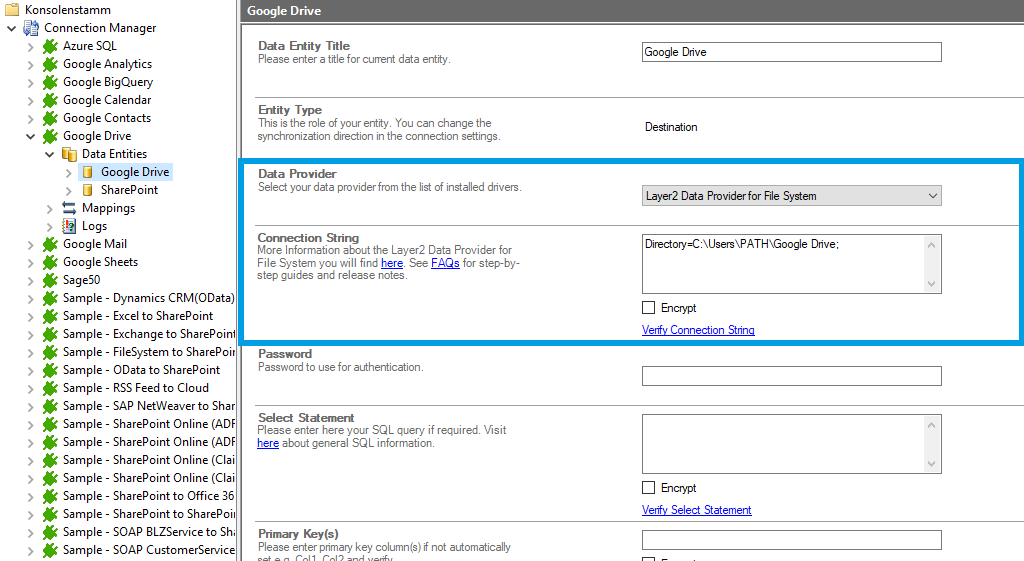This screenshot has height=561, width=1024.
Task: Click the Password input field
Action: (x=792, y=376)
